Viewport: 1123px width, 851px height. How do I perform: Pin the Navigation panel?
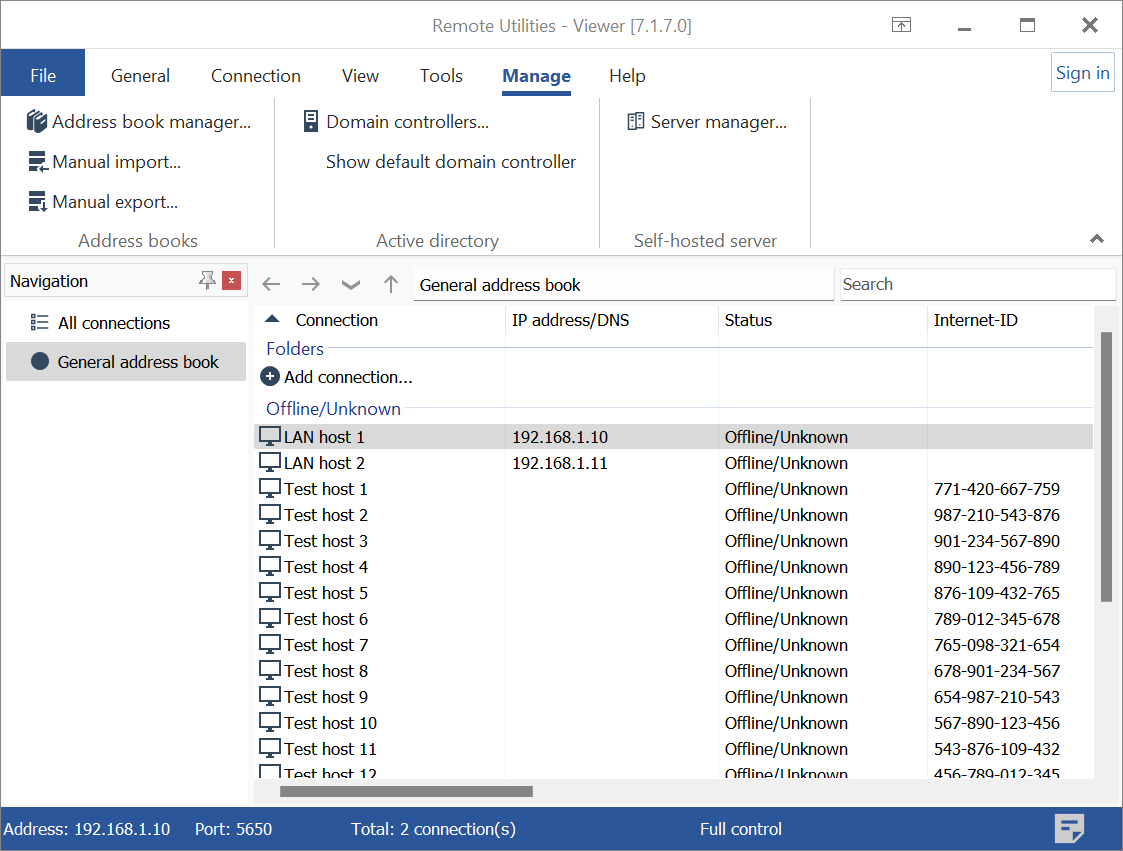[207, 281]
